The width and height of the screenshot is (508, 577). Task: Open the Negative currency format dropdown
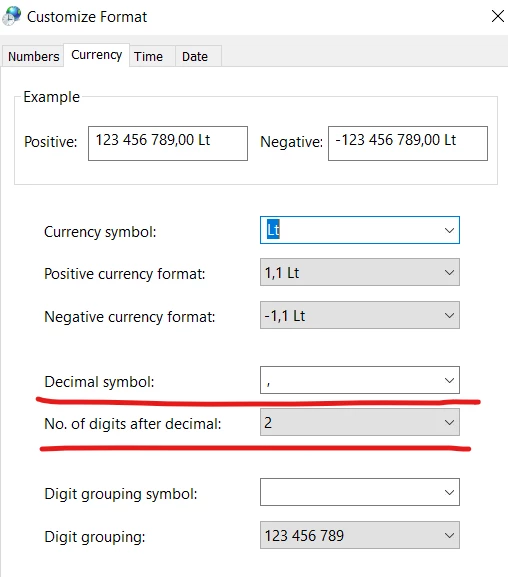pos(360,315)
